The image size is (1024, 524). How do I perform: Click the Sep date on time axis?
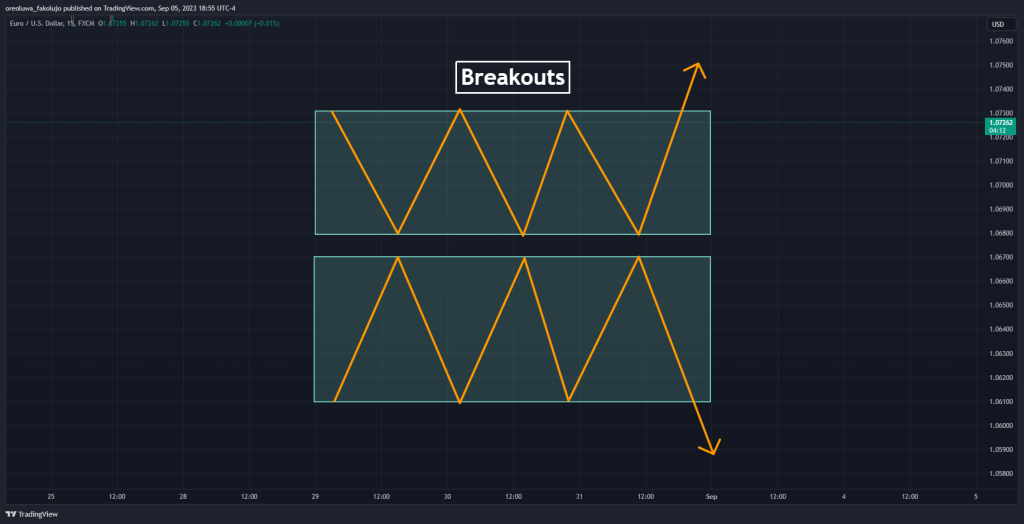click(711, 495)
